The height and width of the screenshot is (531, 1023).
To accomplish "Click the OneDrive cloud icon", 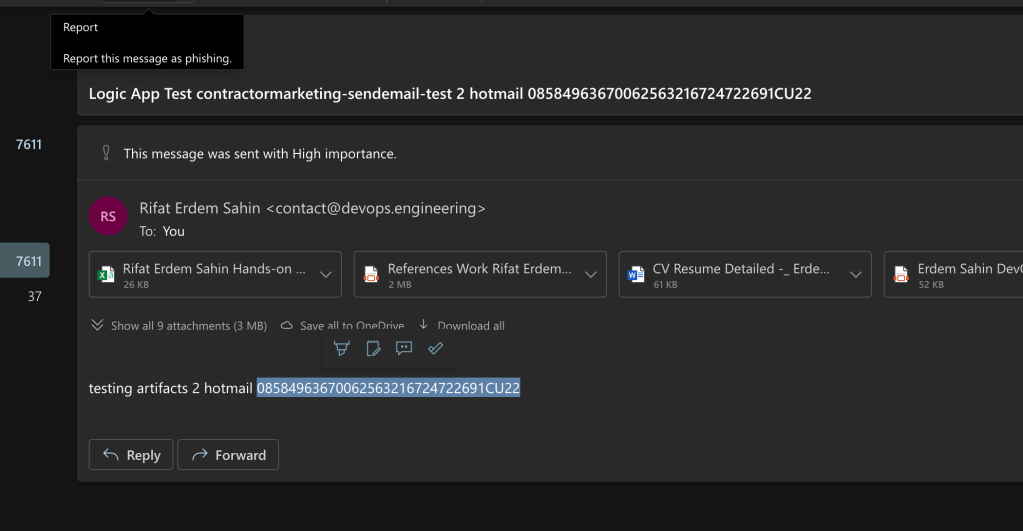I will (x=286, y=325).
